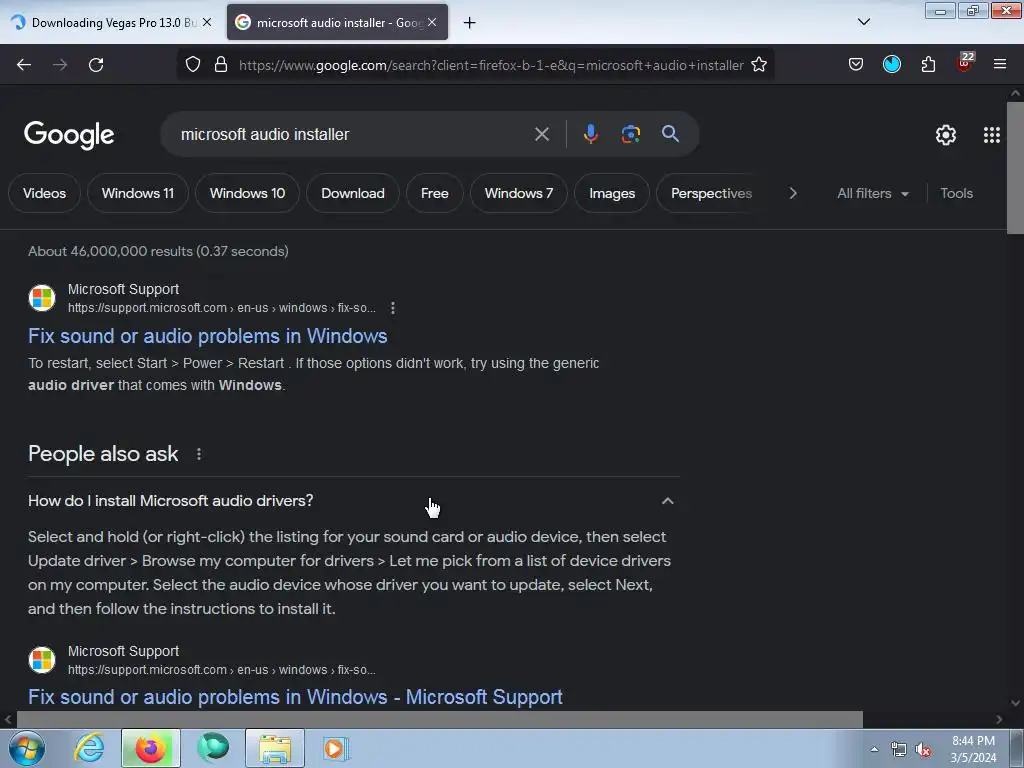This screenshot has width=1024, height=768.
Task: Filter results by Windows 7
Action: click(x=519, y=193)
